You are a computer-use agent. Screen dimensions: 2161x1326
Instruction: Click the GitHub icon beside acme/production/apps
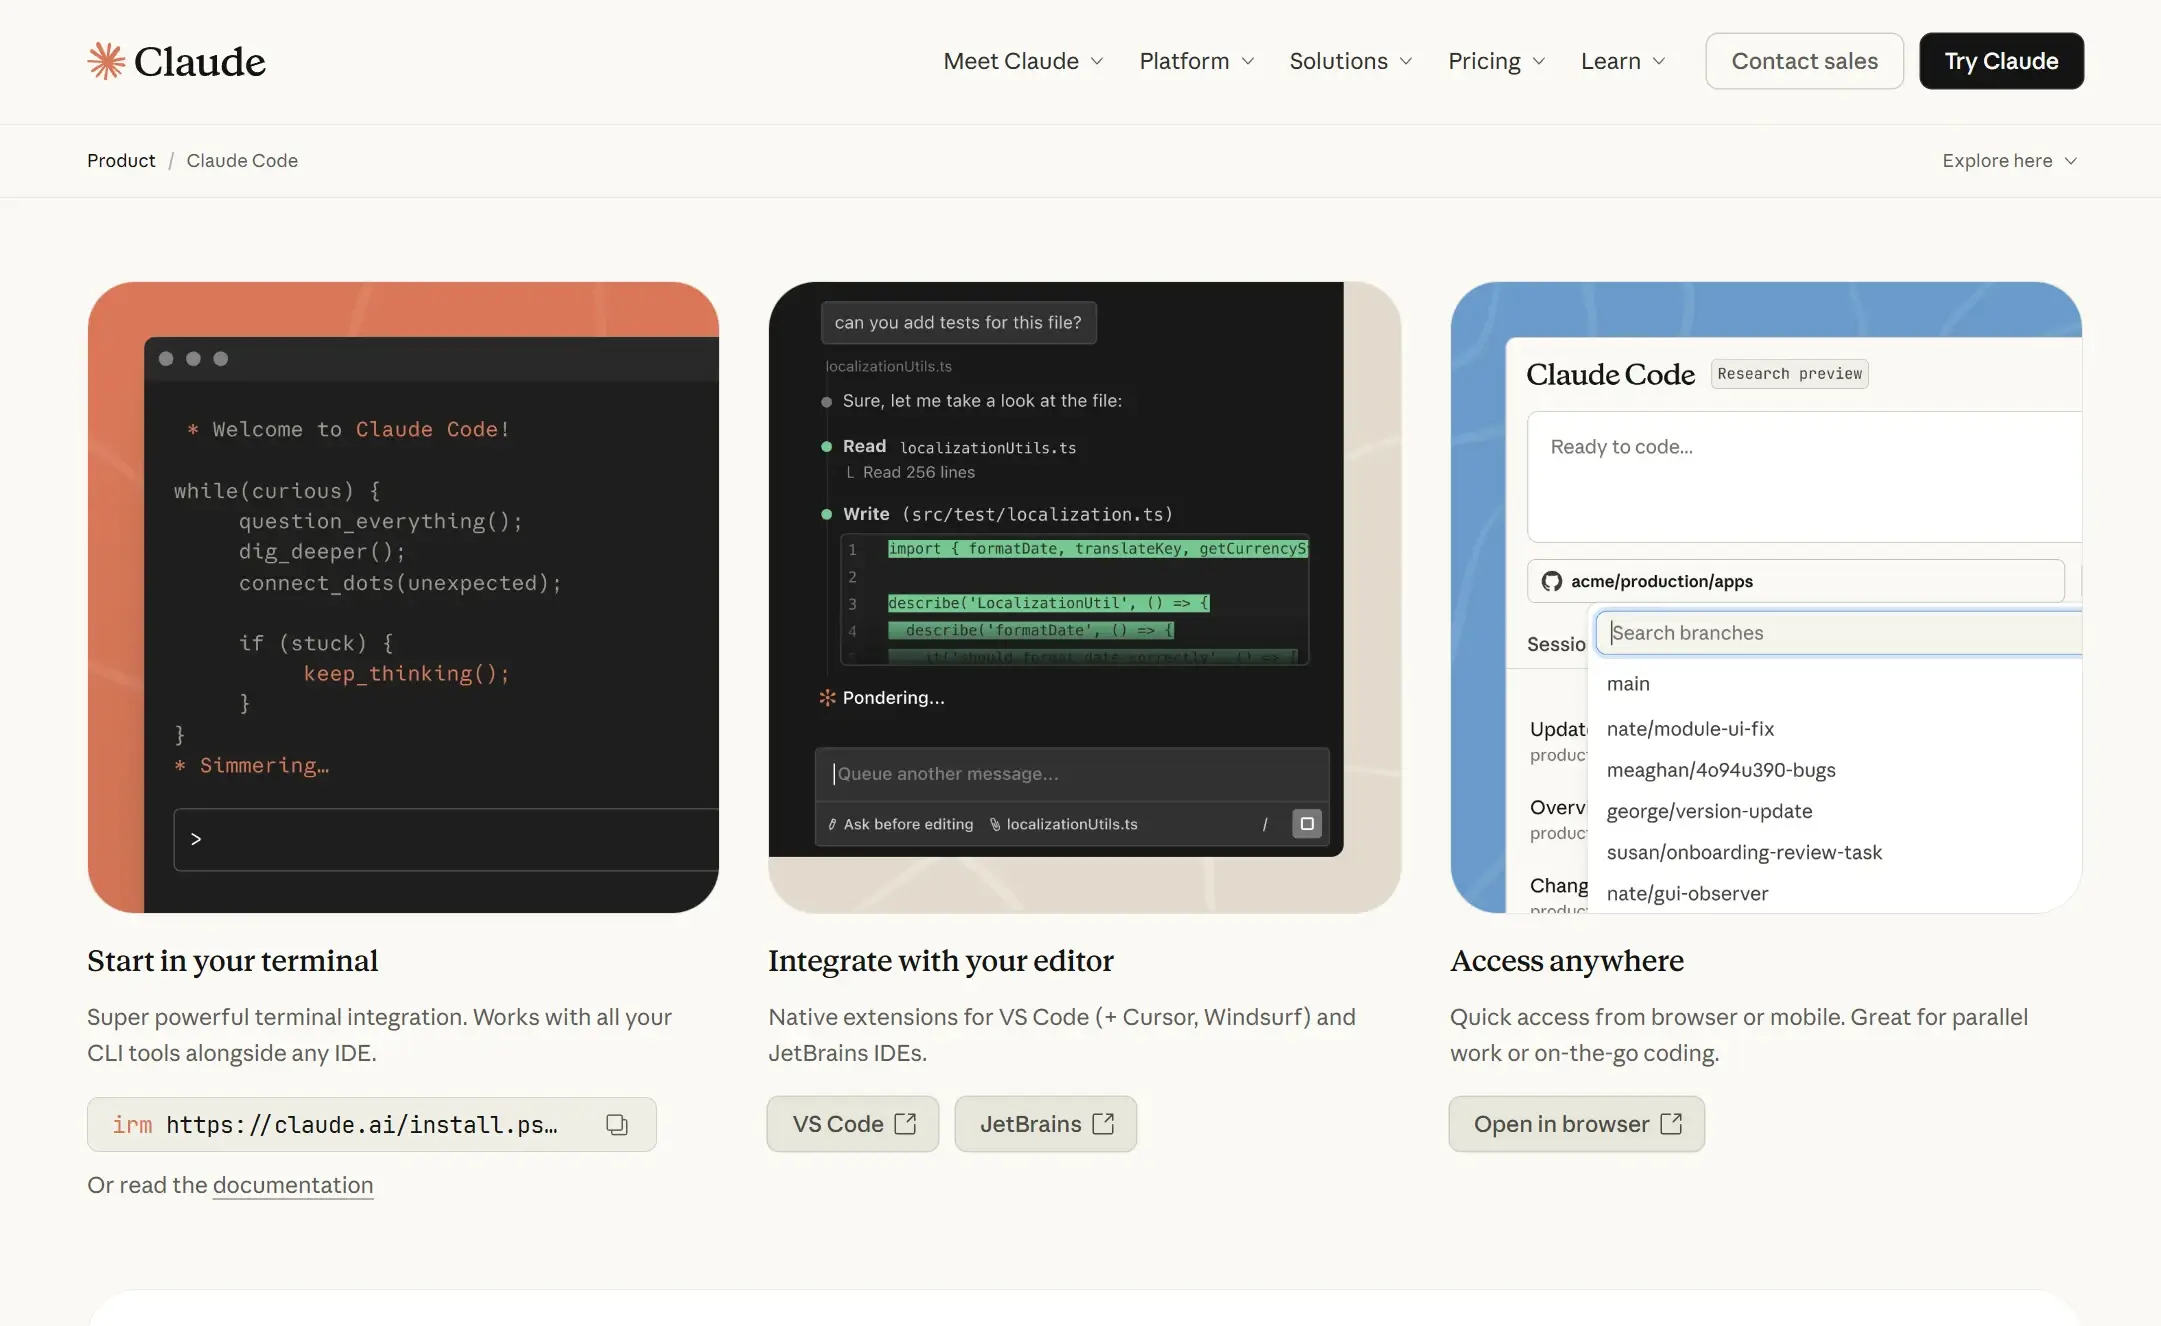[1551, 581]
